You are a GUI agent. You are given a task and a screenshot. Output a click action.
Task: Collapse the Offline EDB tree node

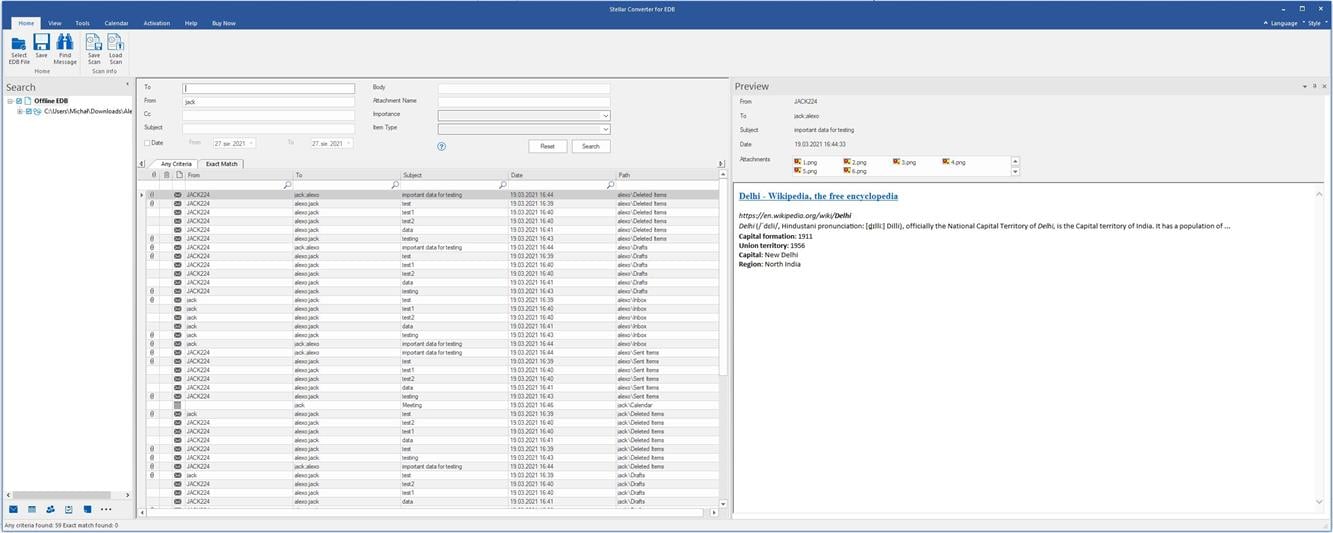(x=9, y=101)
